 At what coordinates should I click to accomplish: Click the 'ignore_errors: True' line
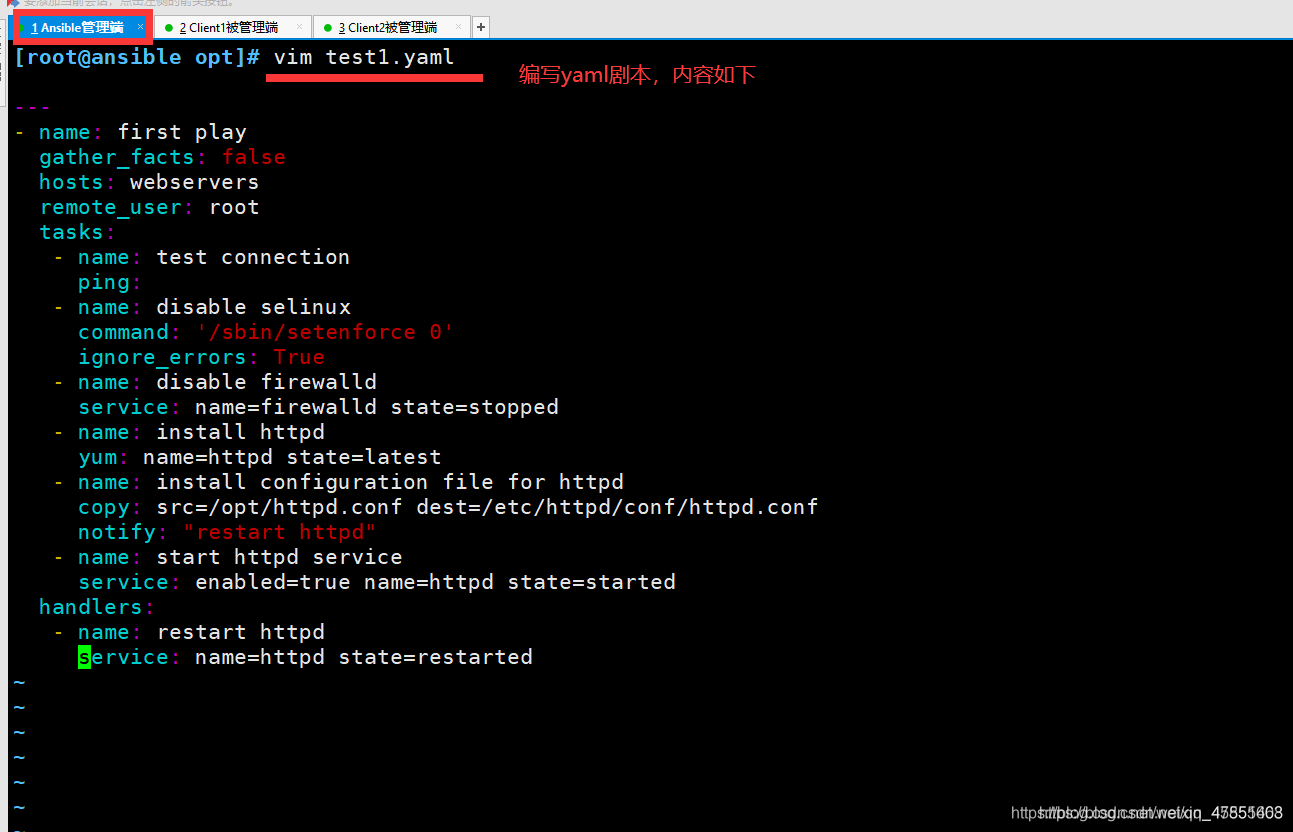pos(201,357)
